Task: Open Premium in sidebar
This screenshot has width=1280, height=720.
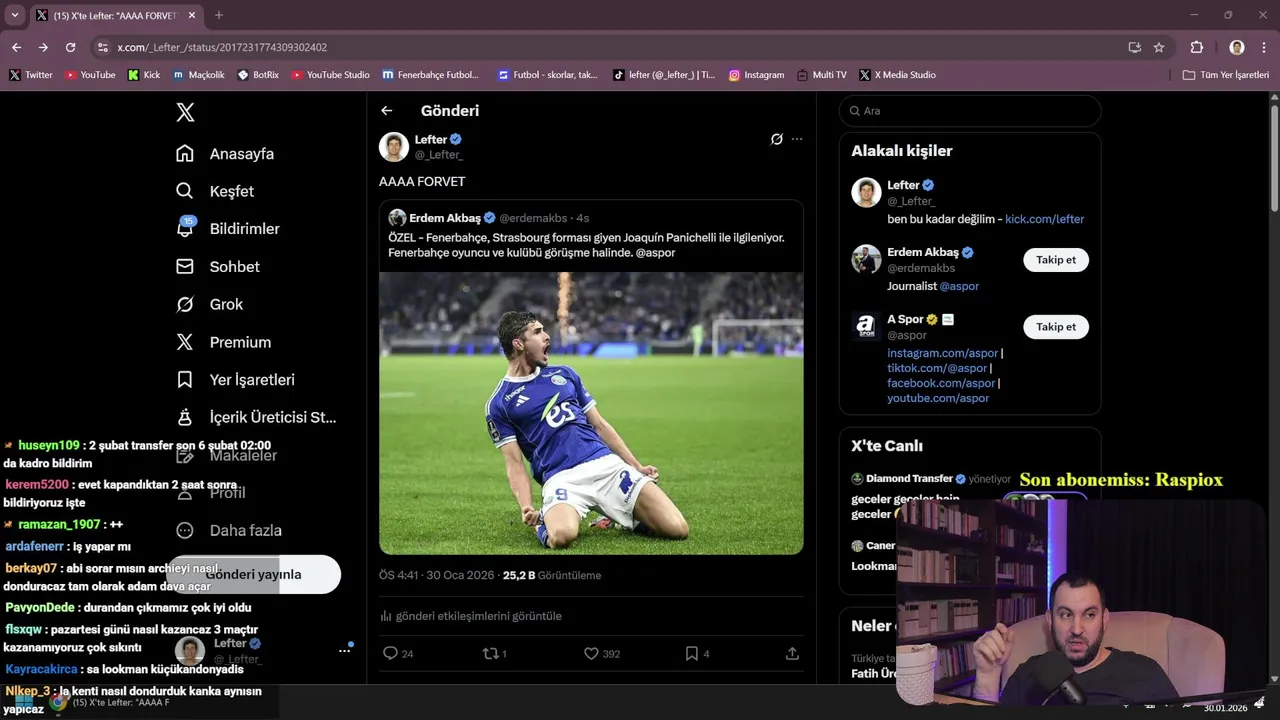Action: [223, 342]
